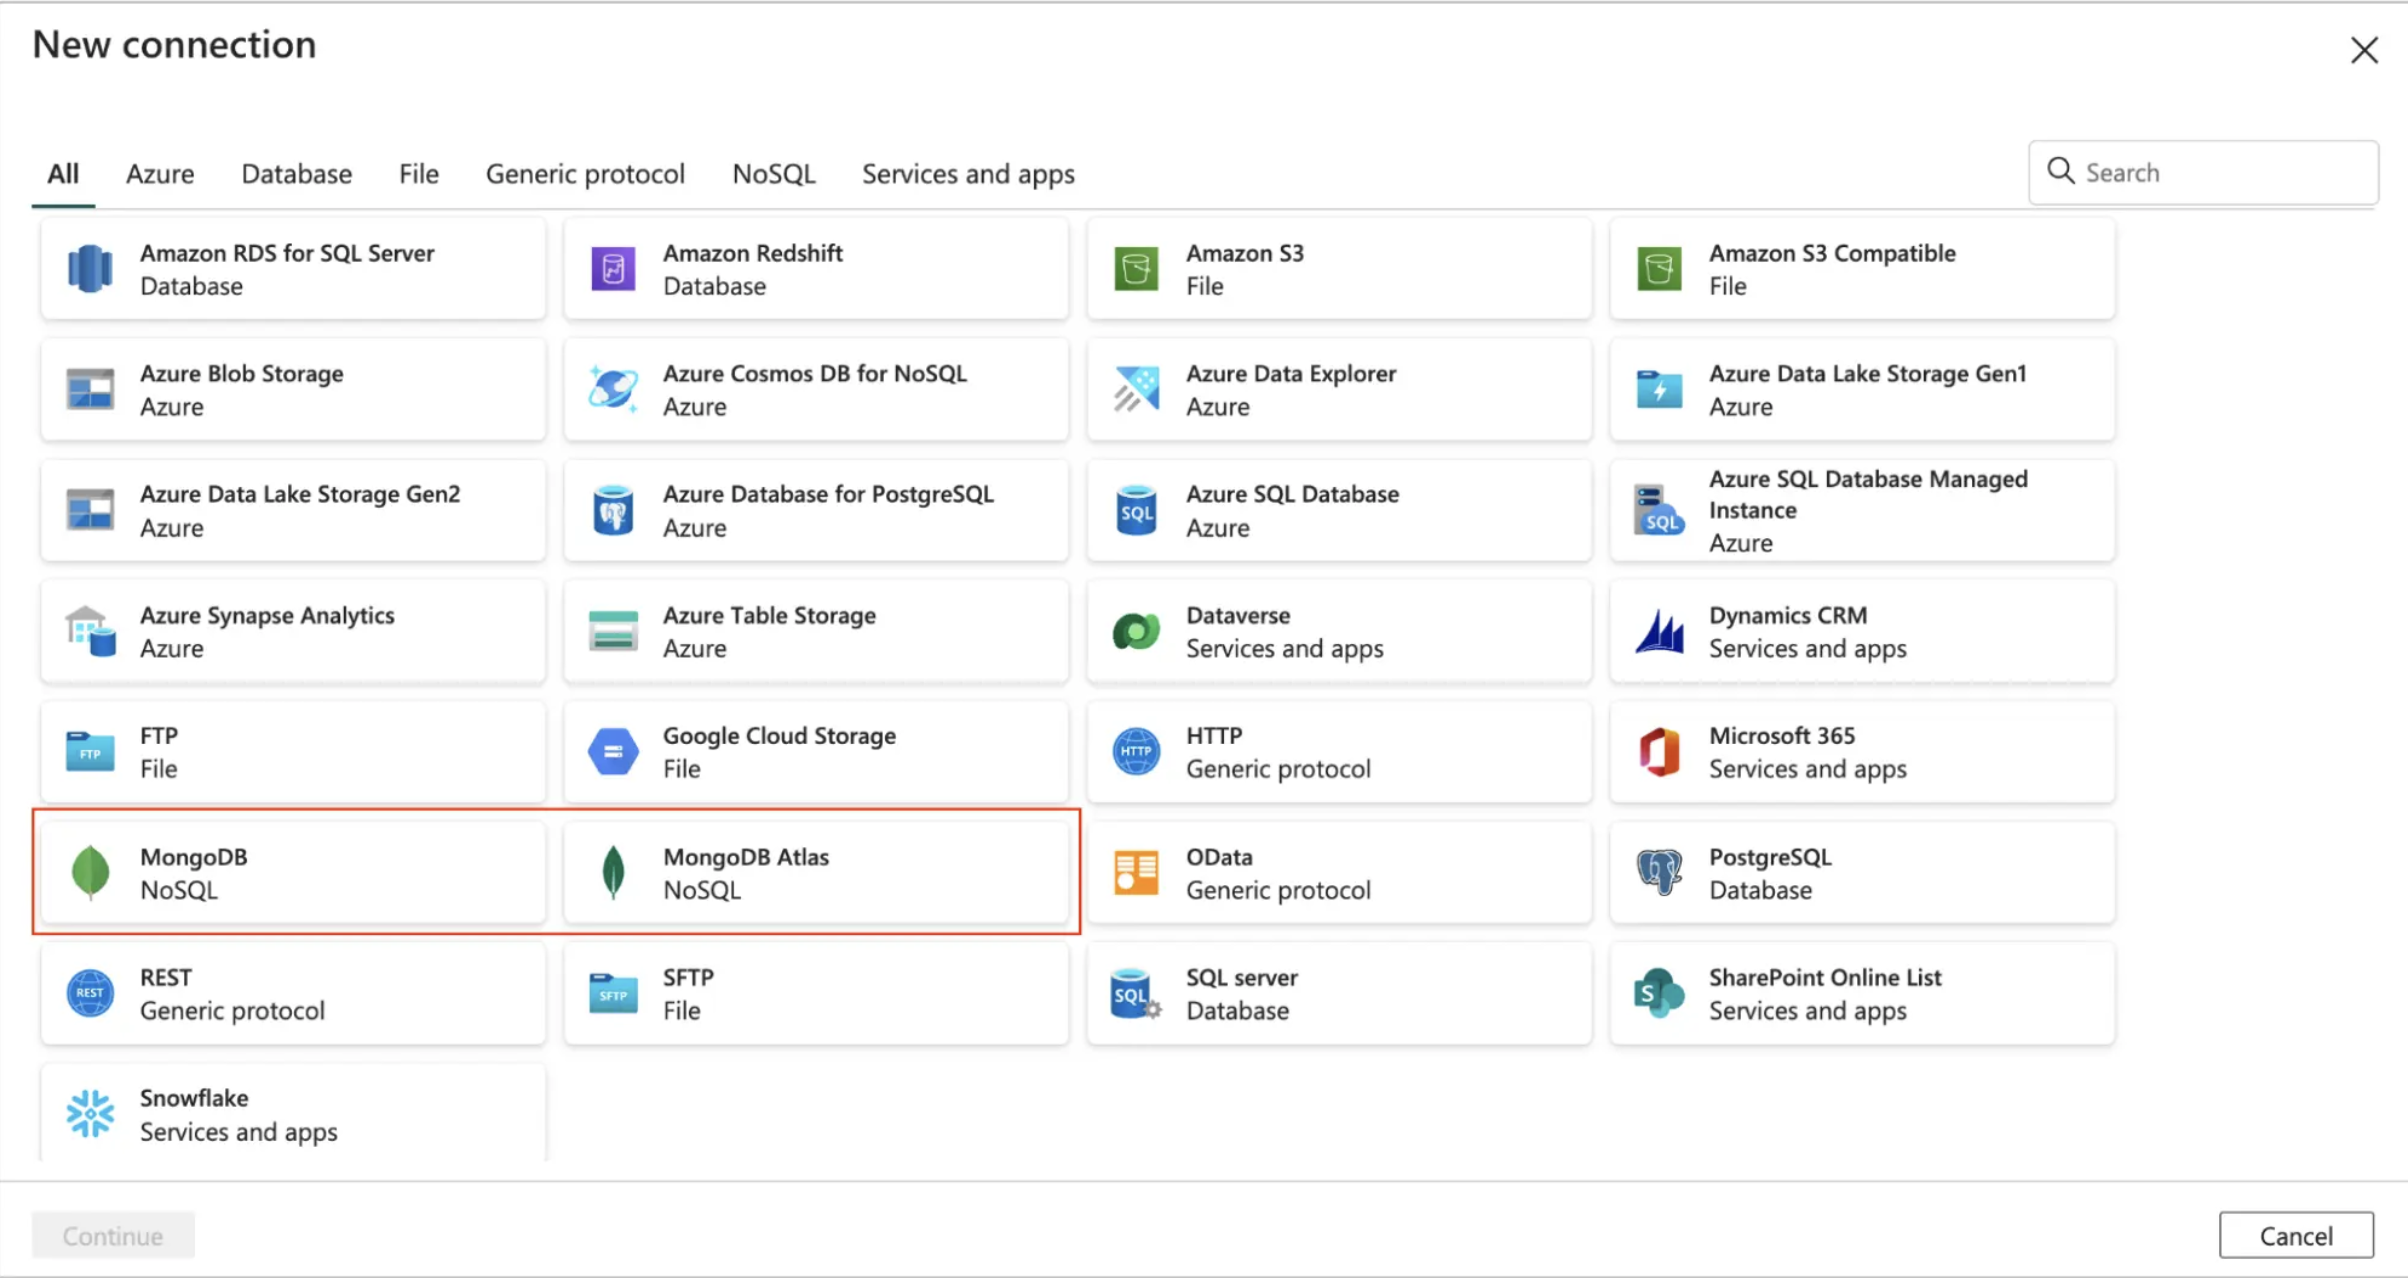Select the Amazon Redshift connector
Image resolution: width=2408 pixels, height=1278 pixels.
tap(815, 268)
